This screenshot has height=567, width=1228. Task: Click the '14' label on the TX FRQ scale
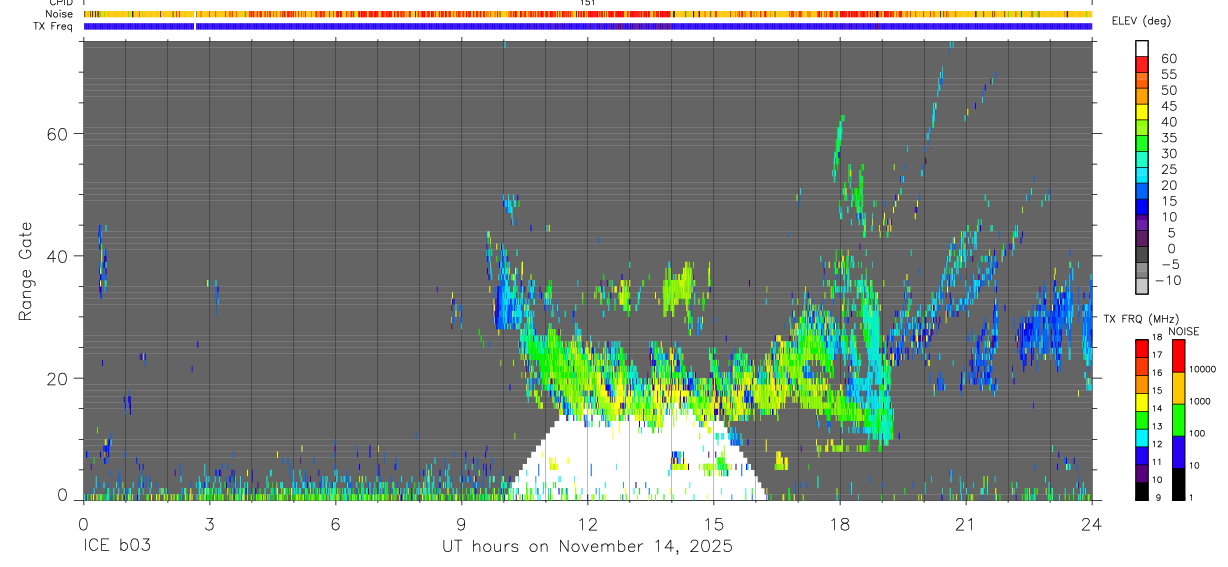(x=1158, y=409)
